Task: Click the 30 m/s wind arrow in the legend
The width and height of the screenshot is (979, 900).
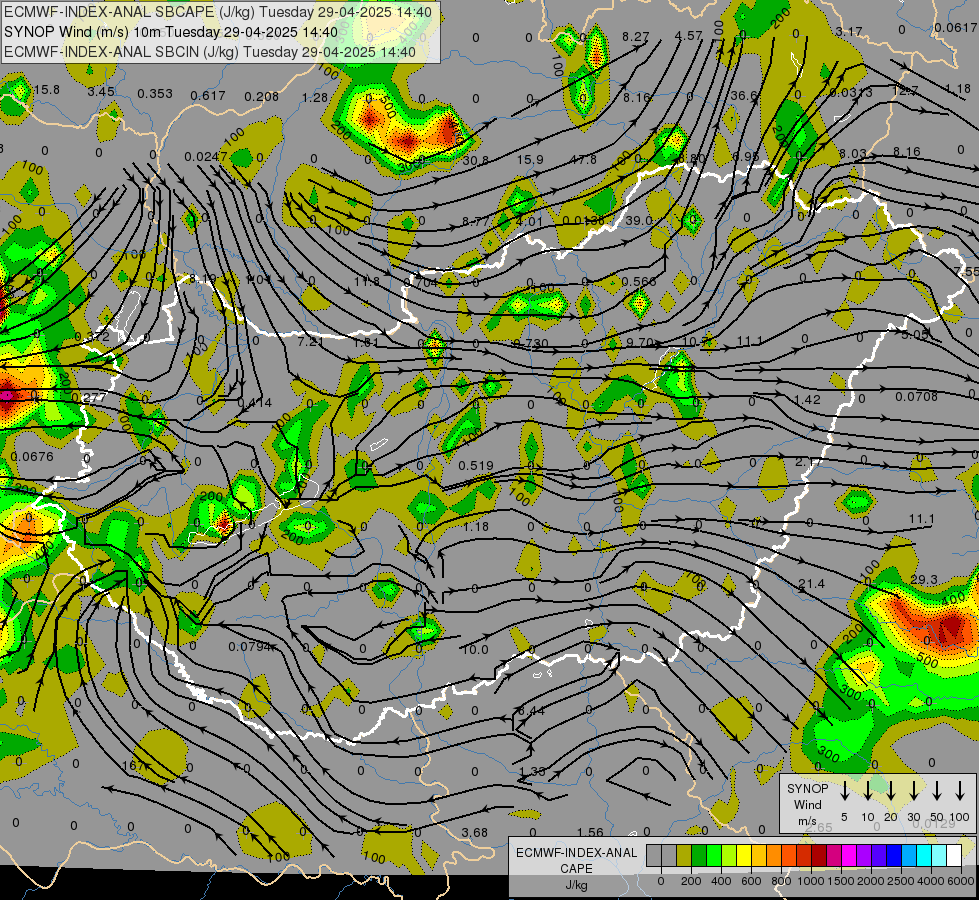Action: pyautogui.click(x=914, y=791)
